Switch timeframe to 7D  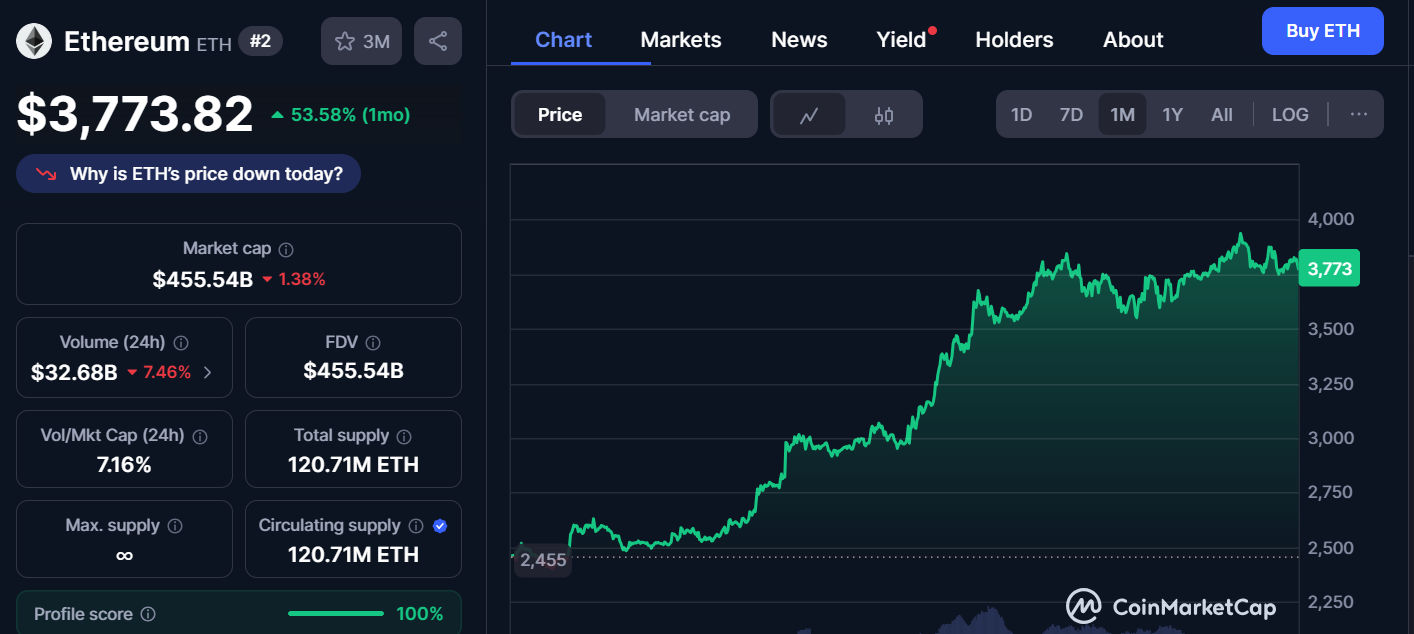[x=1071, y=114]
